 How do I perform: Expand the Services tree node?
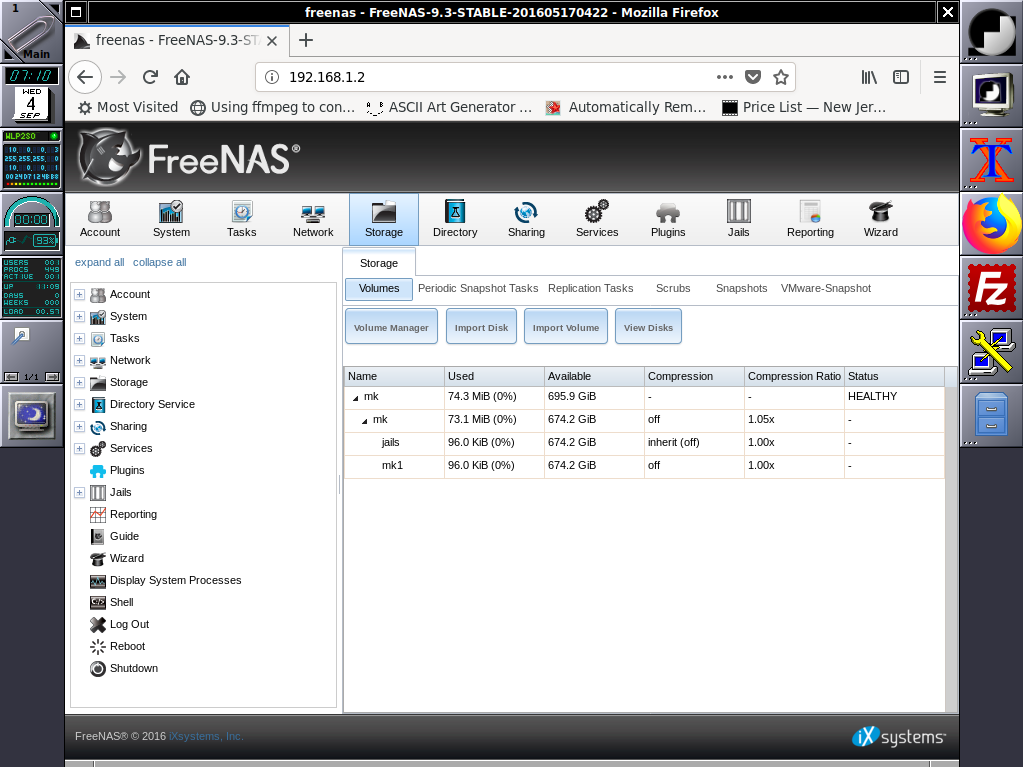click(79, 449)
